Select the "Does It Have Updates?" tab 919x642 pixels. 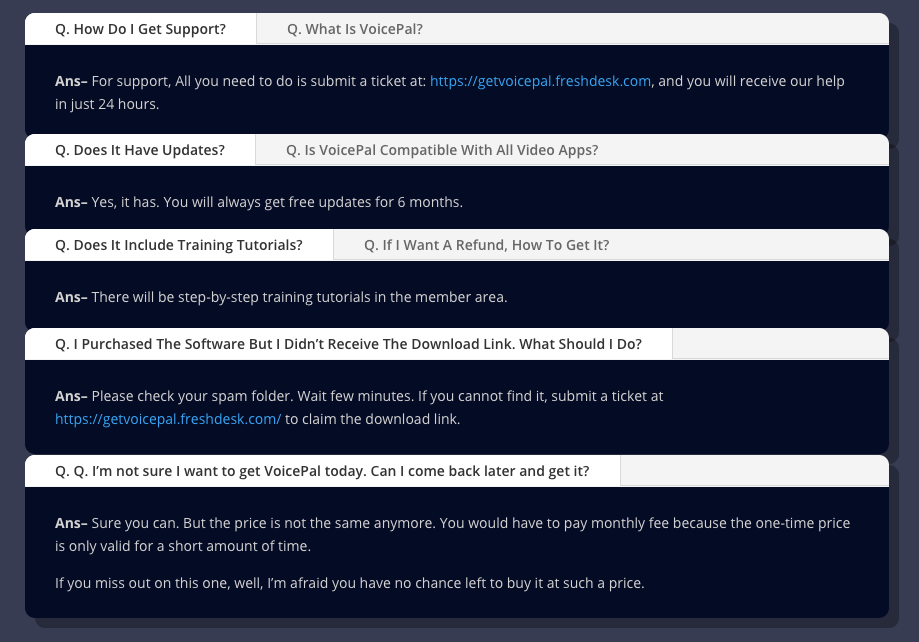139,150
